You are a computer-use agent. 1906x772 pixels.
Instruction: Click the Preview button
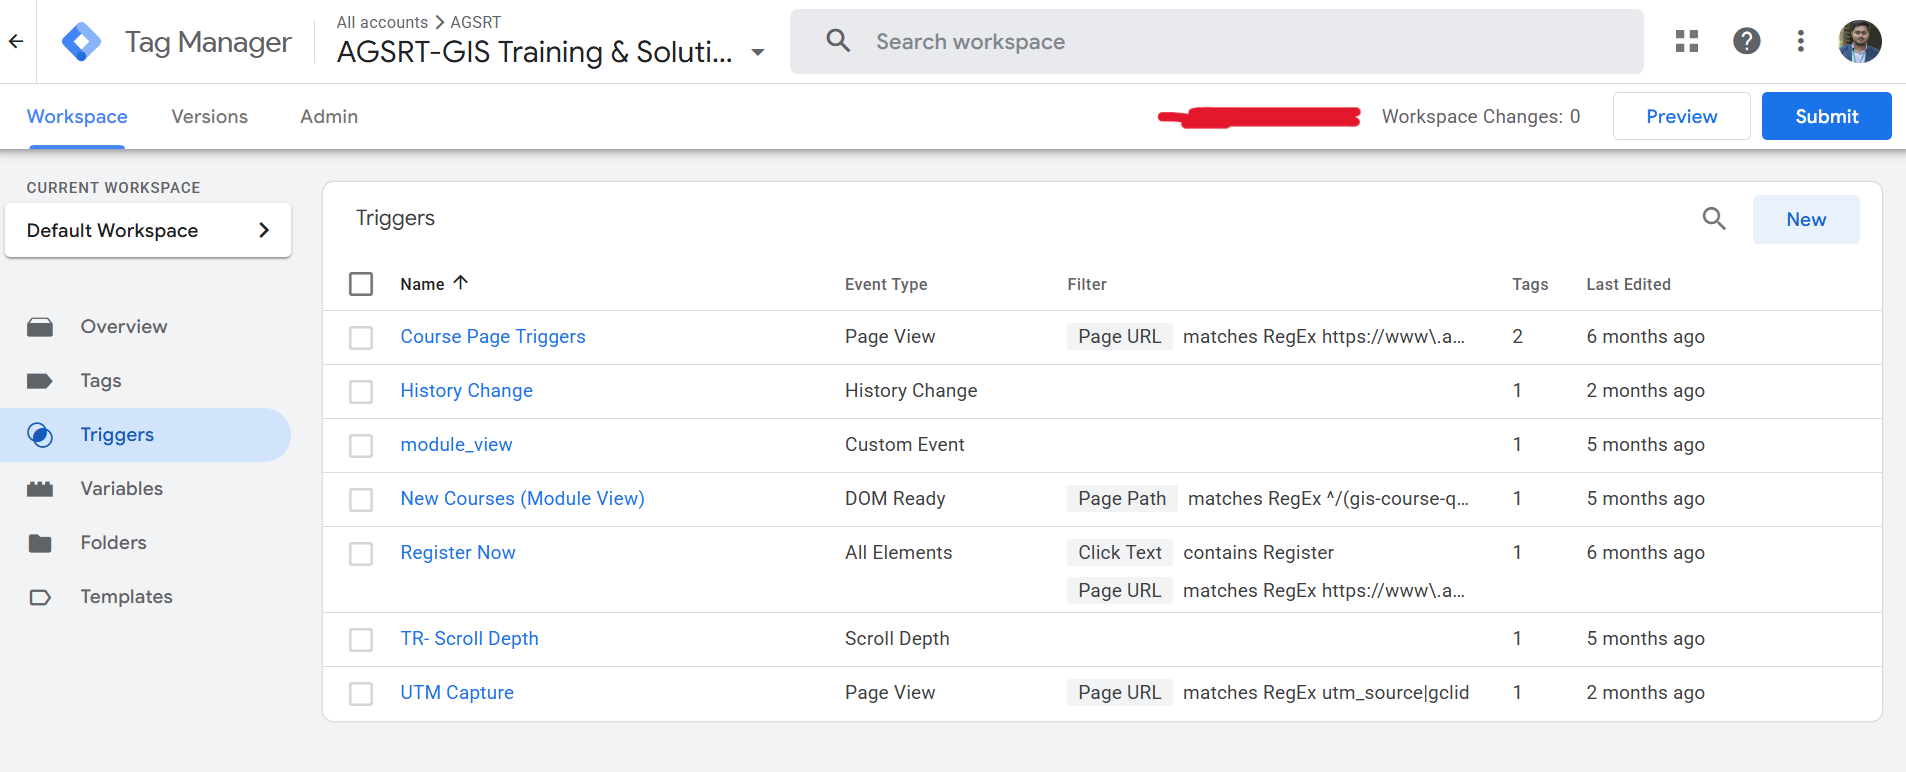(x=1682, y=116)
